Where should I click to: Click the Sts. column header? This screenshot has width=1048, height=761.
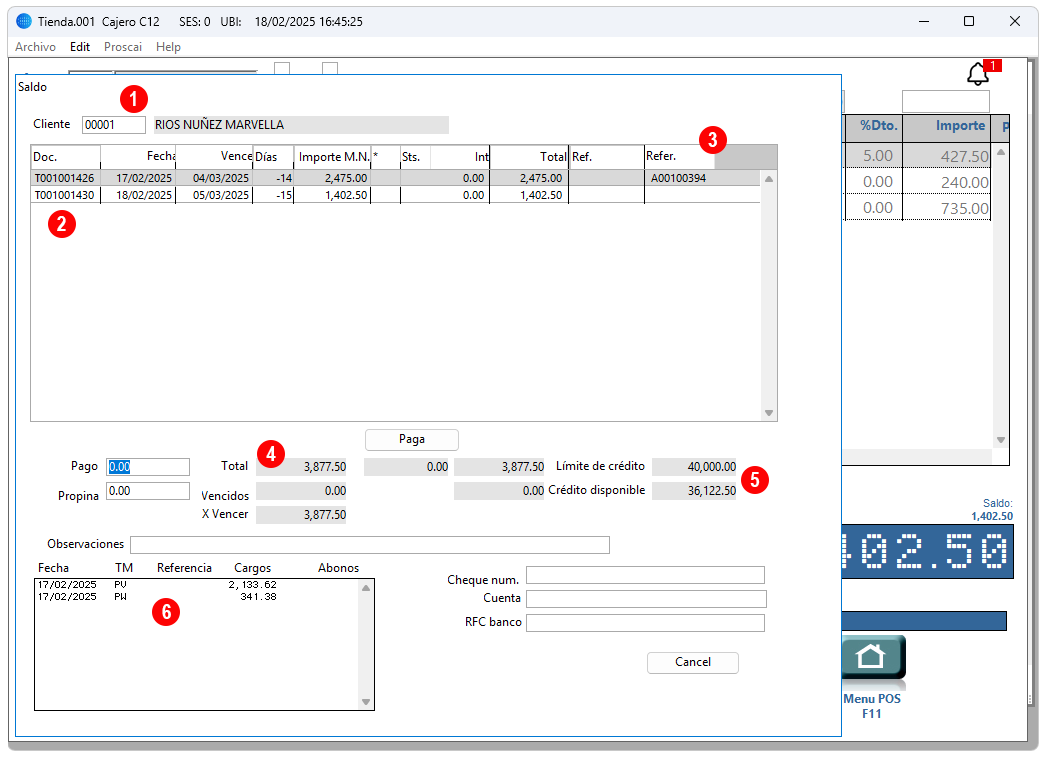point(415,157)
